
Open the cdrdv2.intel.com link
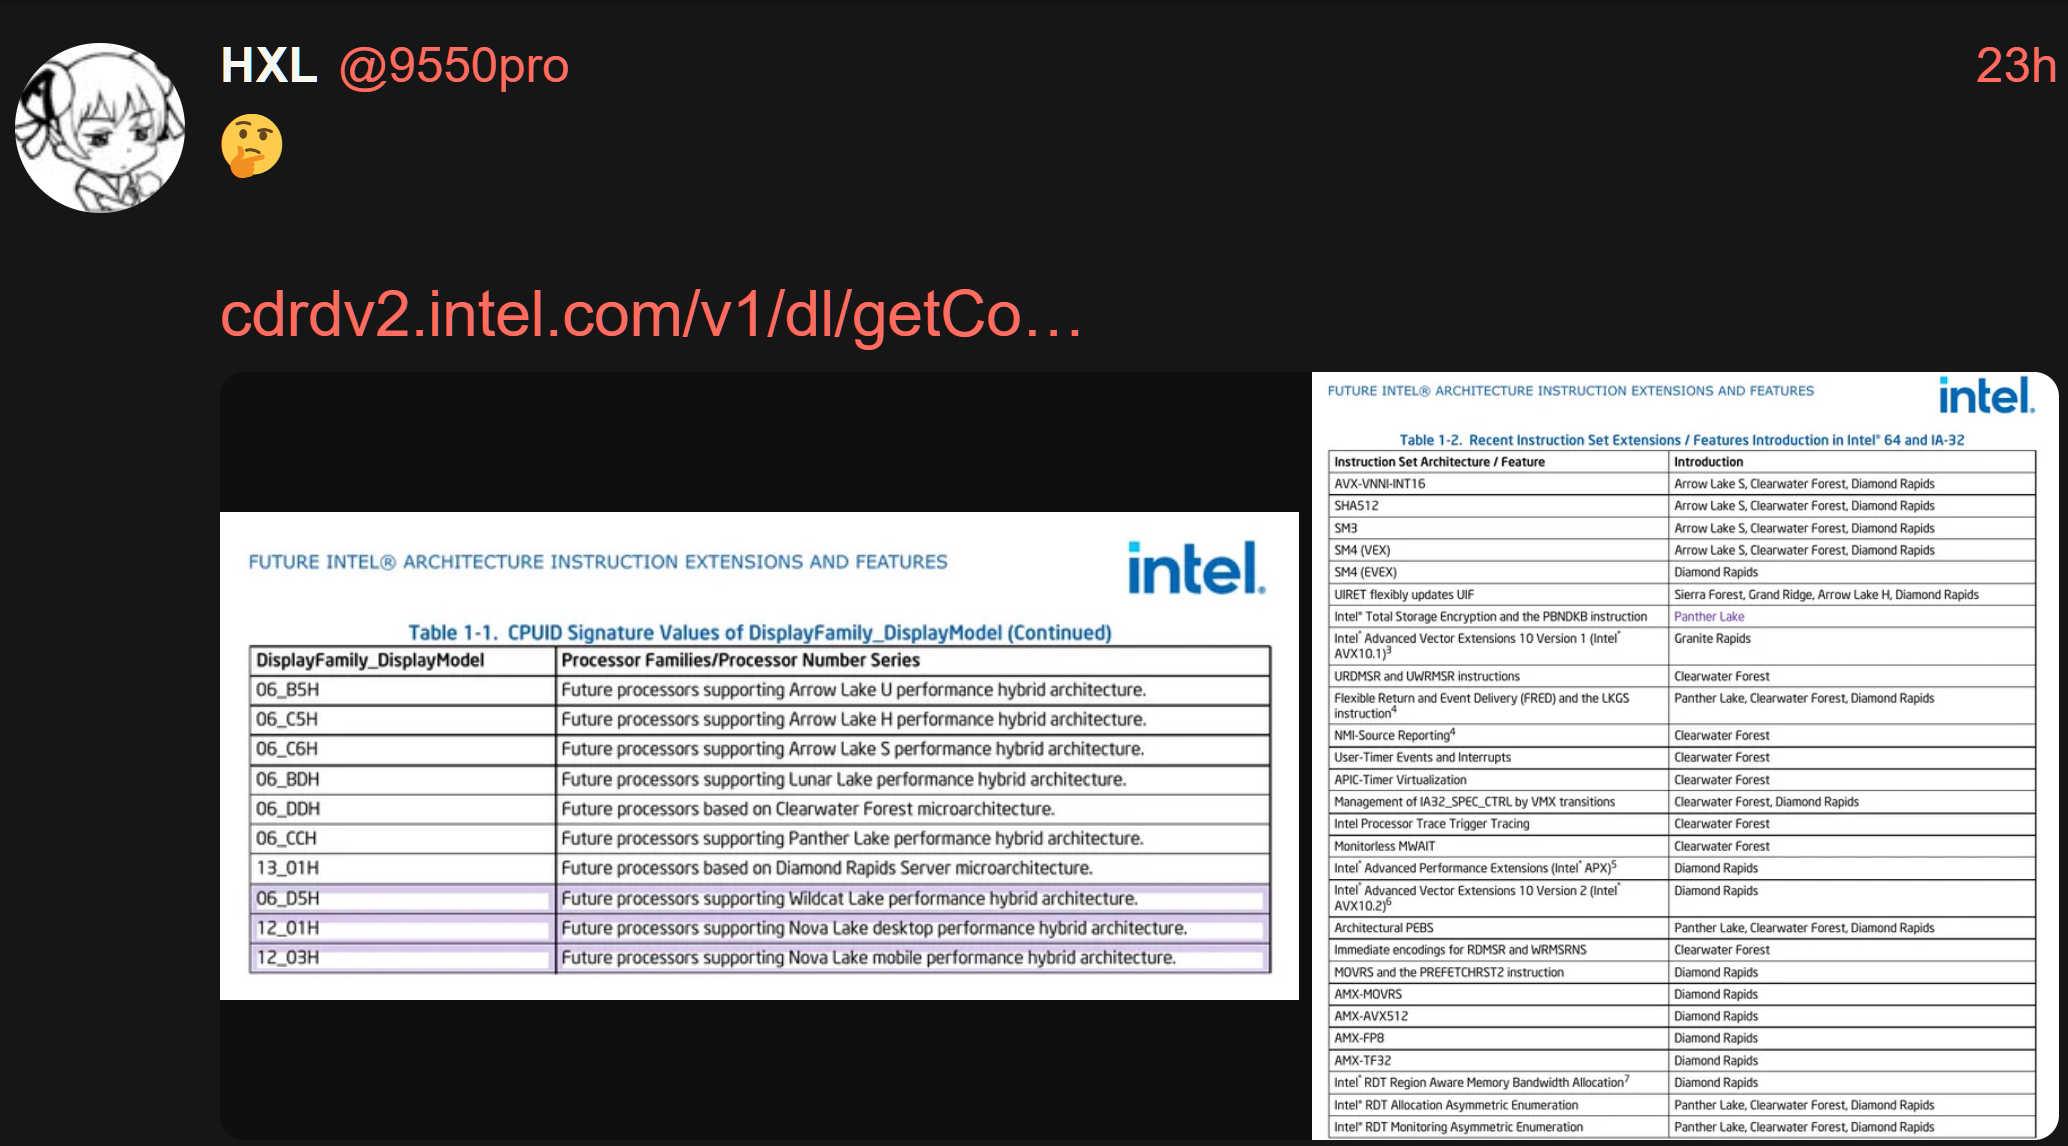(x=650, y=315)
